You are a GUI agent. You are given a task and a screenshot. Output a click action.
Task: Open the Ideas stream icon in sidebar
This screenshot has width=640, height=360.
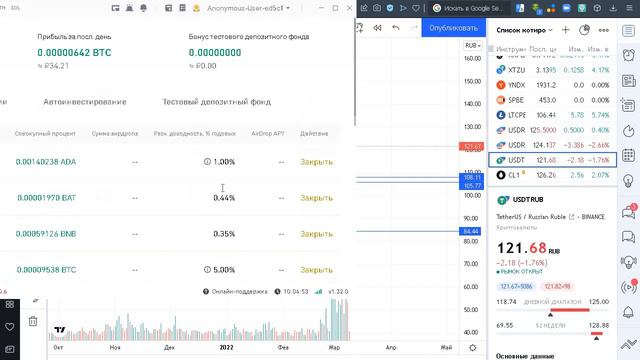pyautogui.click(x=629, y=262)
